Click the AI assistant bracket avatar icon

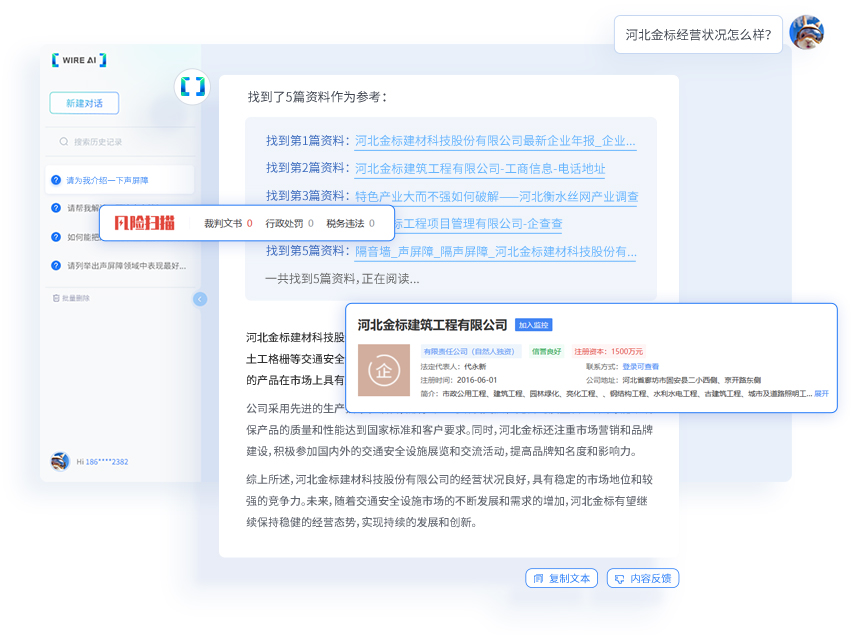click(x=192, y=87)
